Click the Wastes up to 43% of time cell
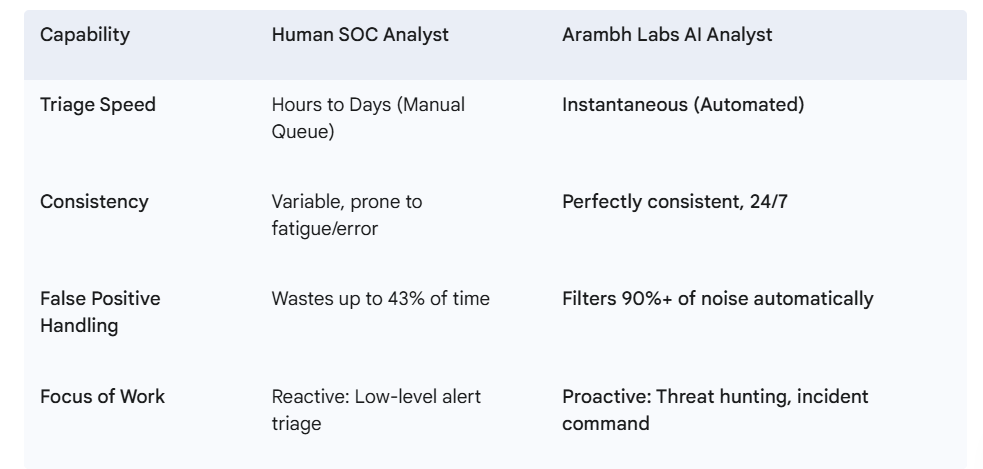983x469 pixels. (381, 299)
